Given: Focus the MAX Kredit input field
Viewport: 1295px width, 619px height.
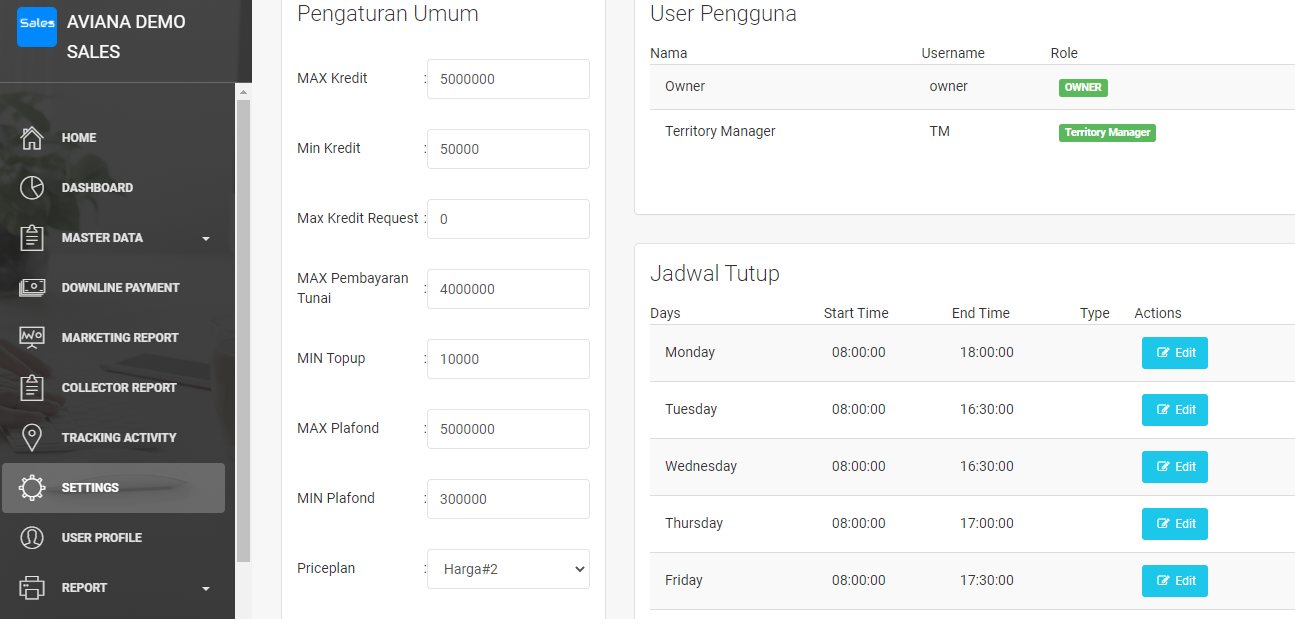Looking at the screenshot, I should pos(508,79).
